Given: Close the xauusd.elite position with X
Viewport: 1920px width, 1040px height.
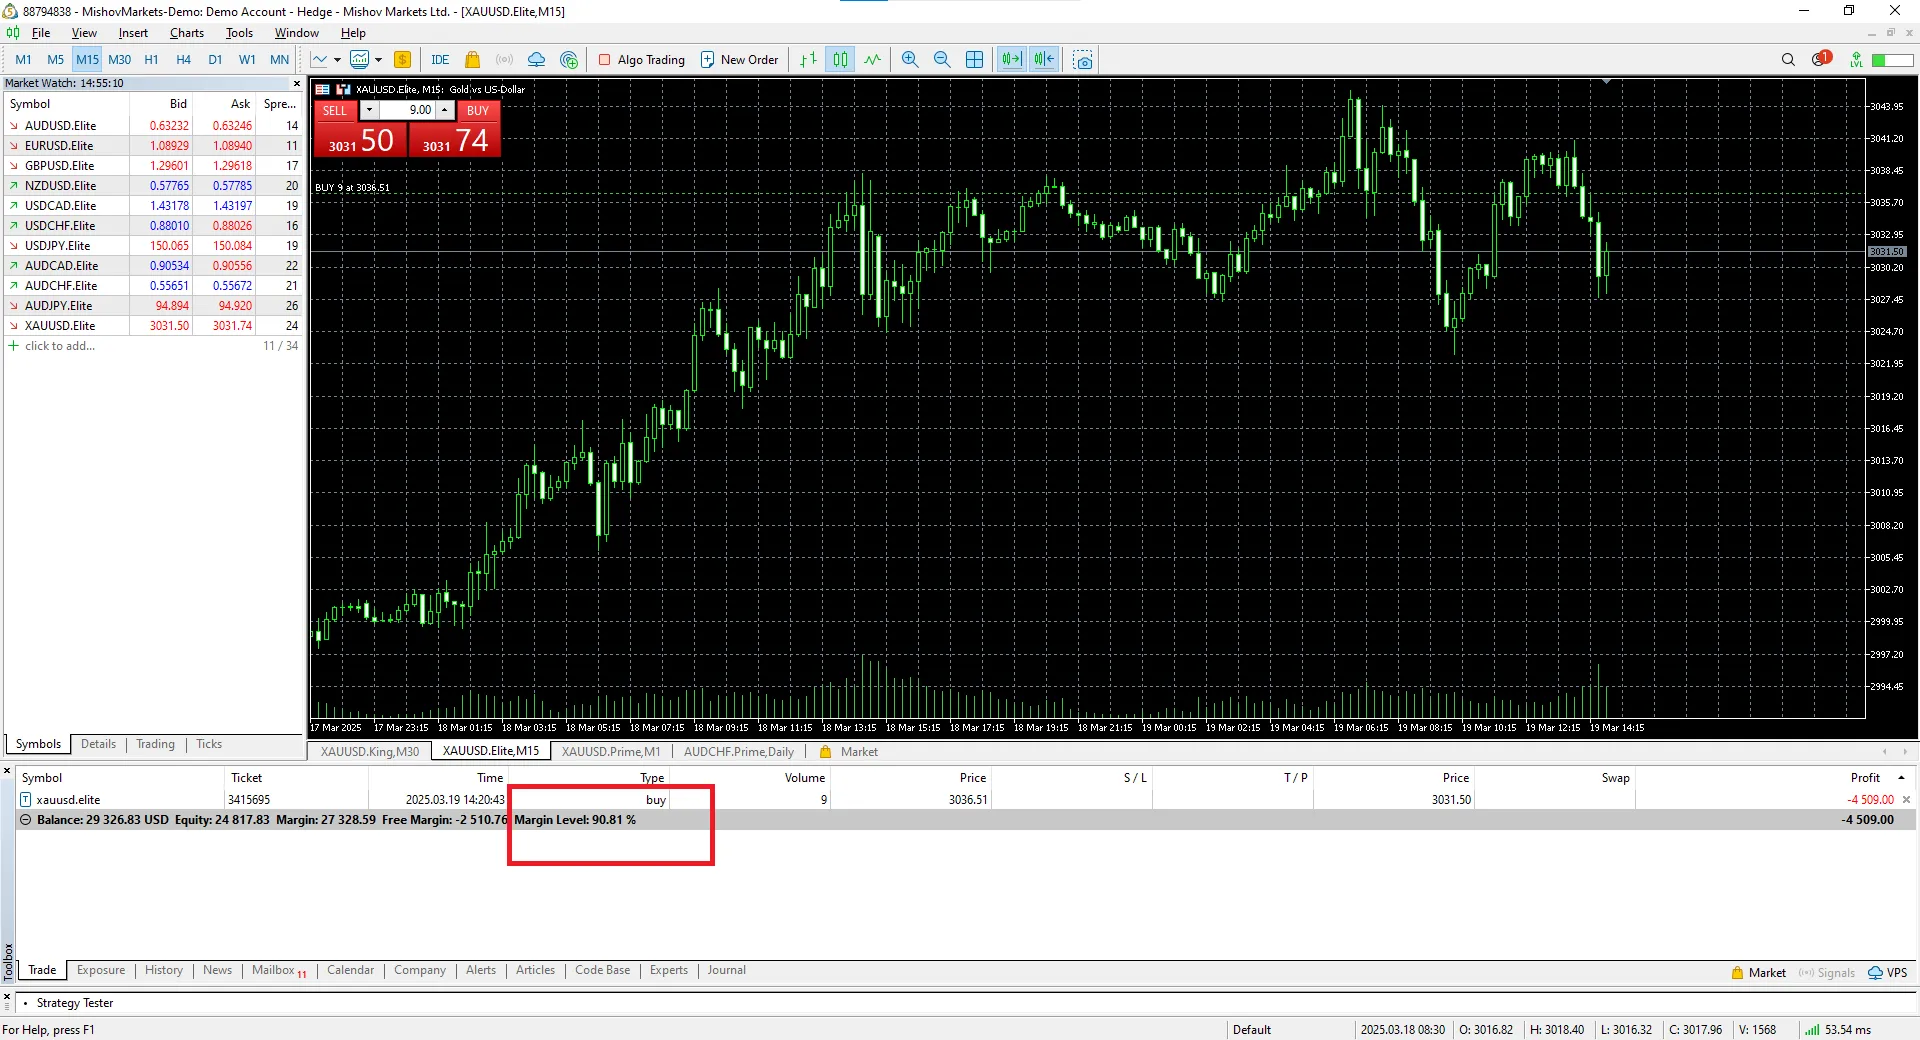Looking at the screenshot, I should (x=1906, y=800).
